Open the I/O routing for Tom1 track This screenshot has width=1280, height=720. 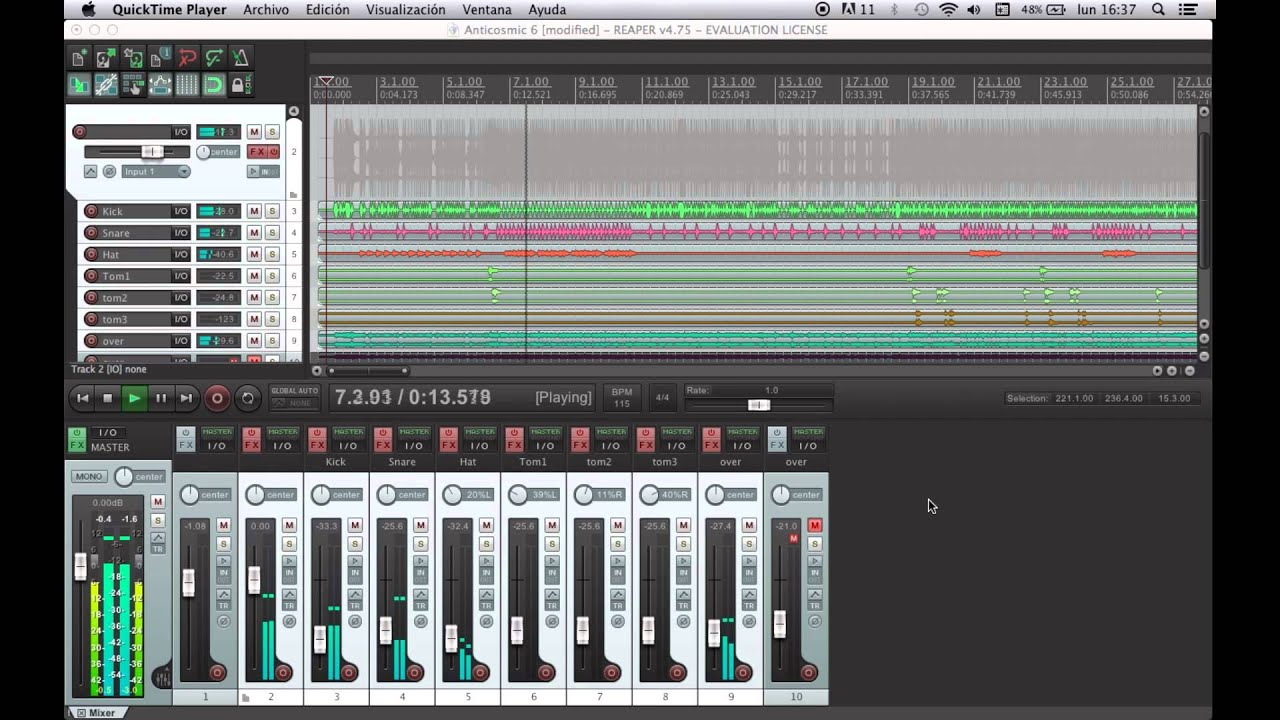pos(181,276)
